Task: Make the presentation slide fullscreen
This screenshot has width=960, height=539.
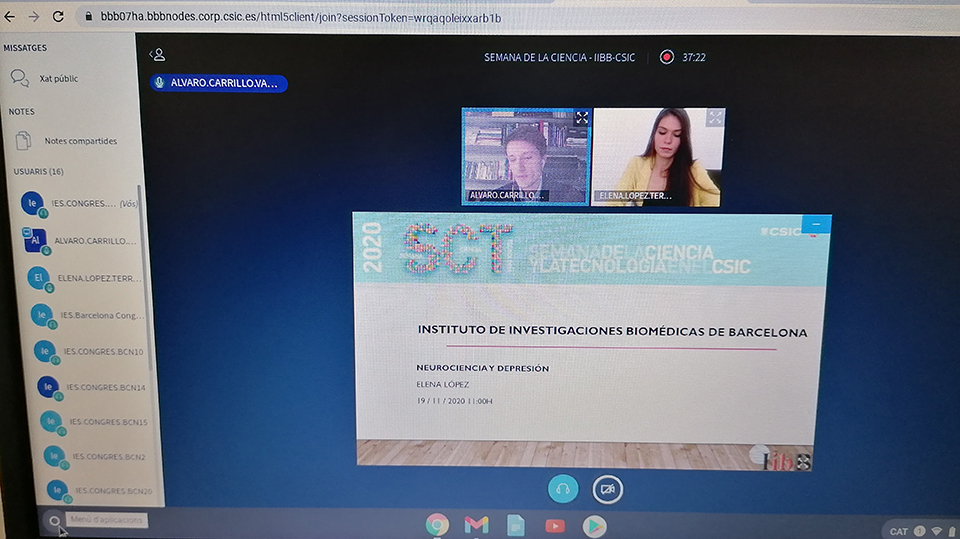Action: 802,461
